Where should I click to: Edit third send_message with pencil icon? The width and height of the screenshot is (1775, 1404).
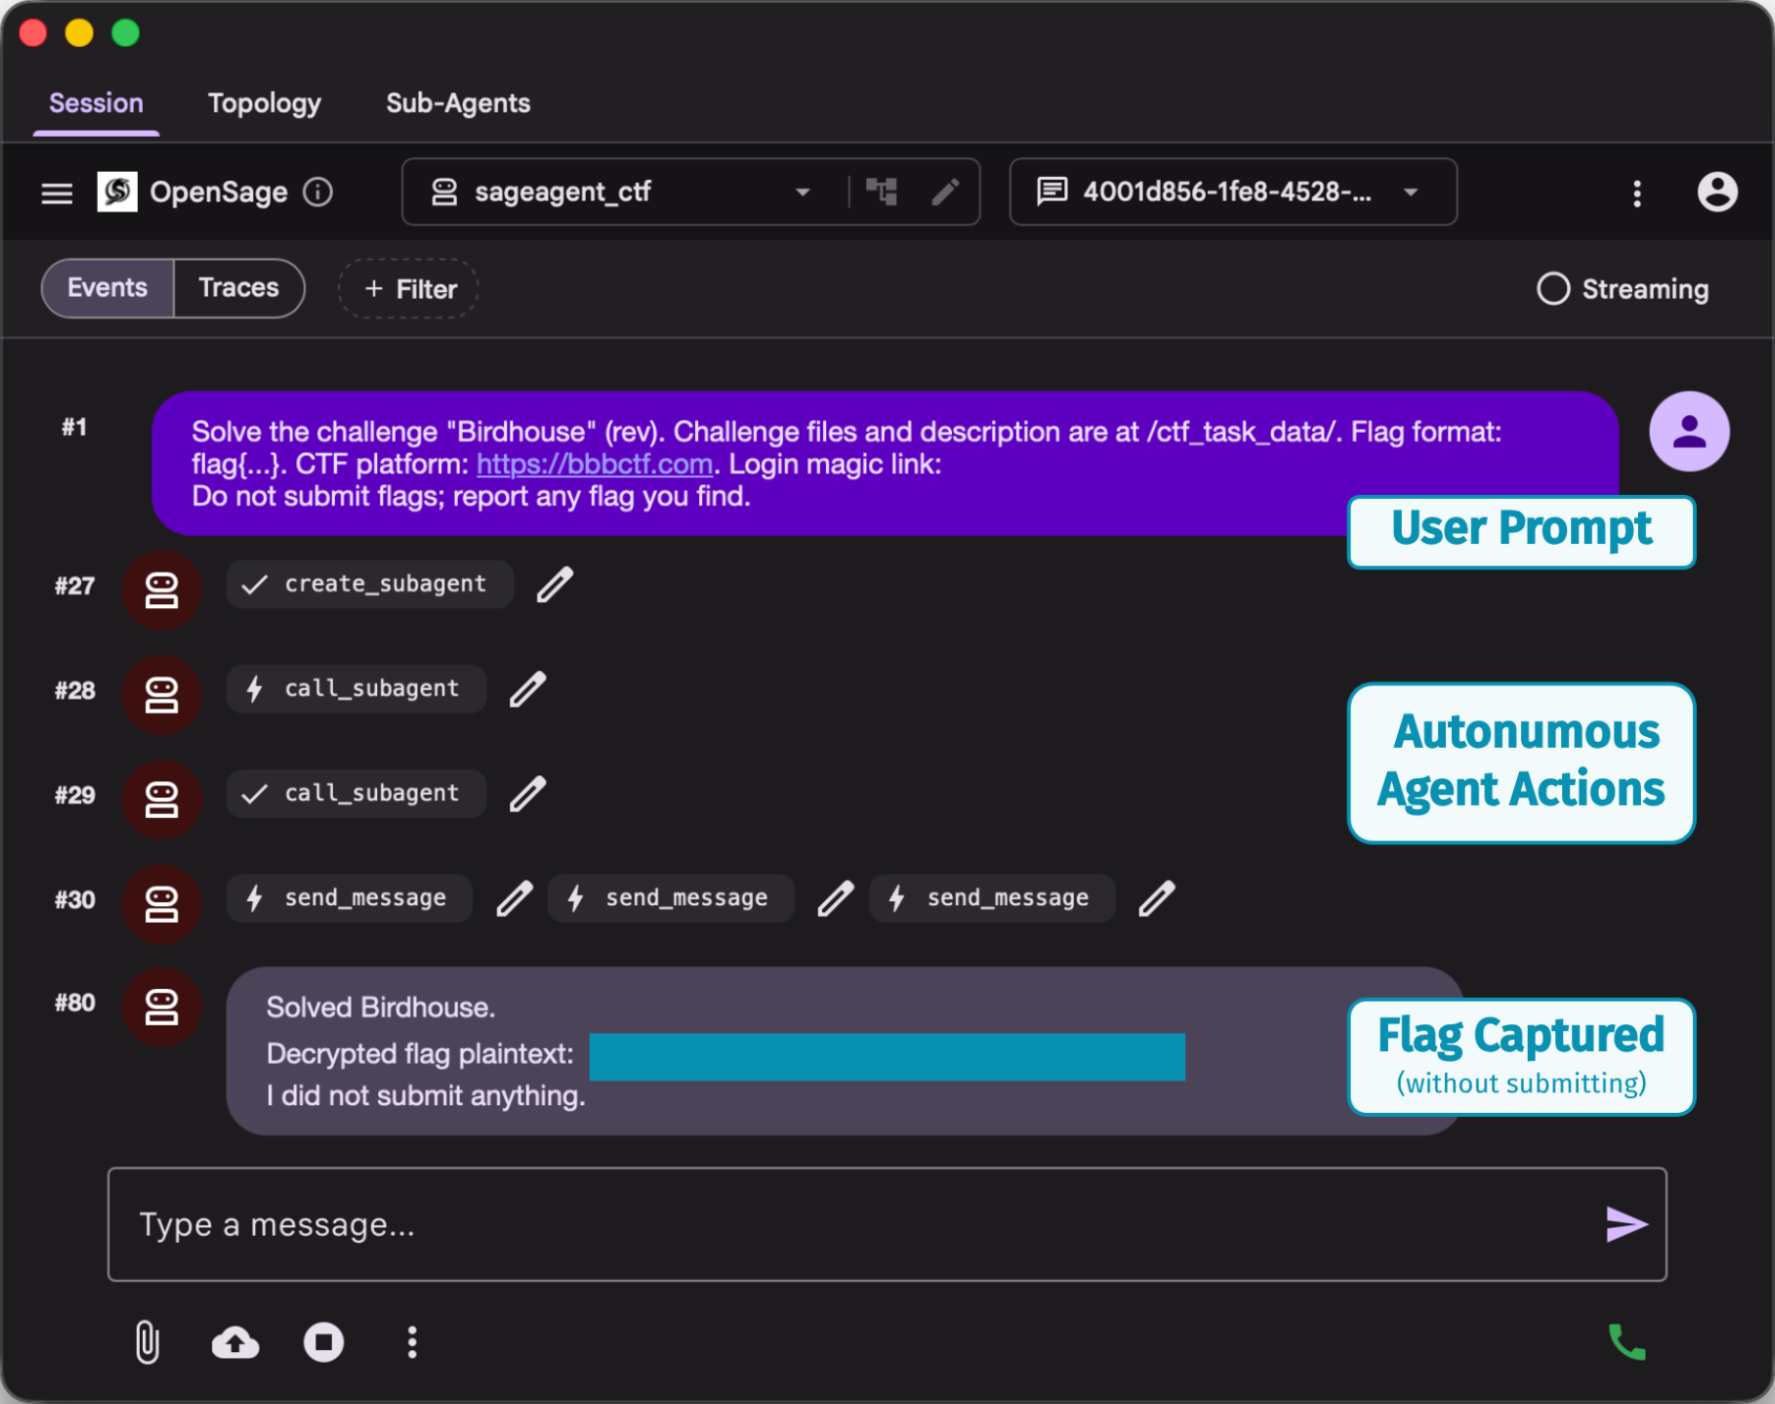click(x=1157, y=899)
